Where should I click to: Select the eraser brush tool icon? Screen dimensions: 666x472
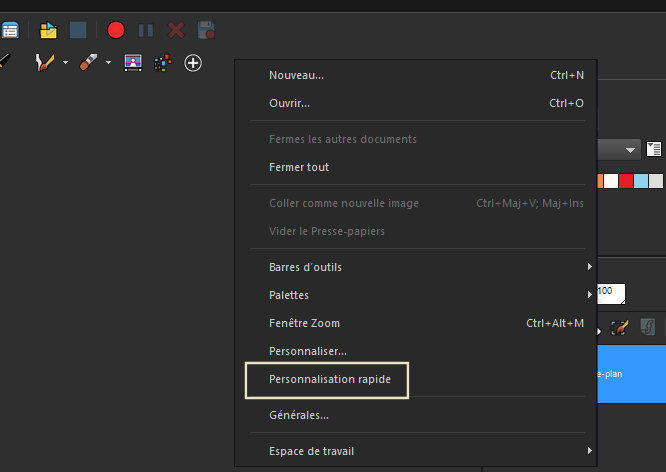click(88, 62)
